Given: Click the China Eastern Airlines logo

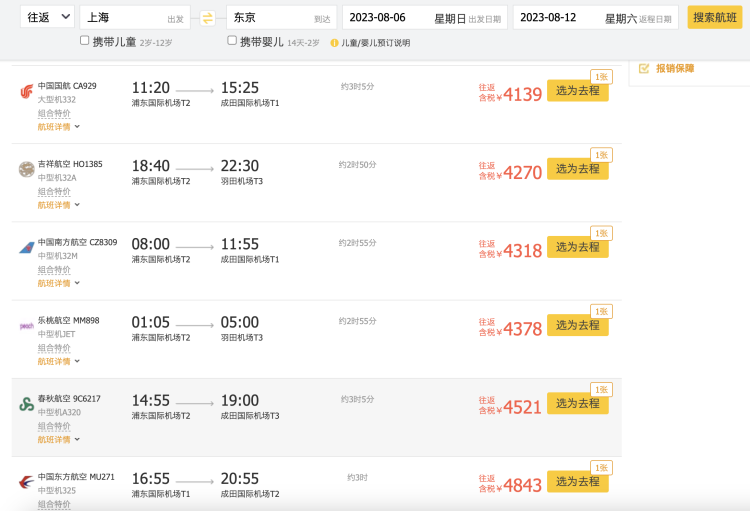Looking at the screenshot, I should [x=26, y=482].
